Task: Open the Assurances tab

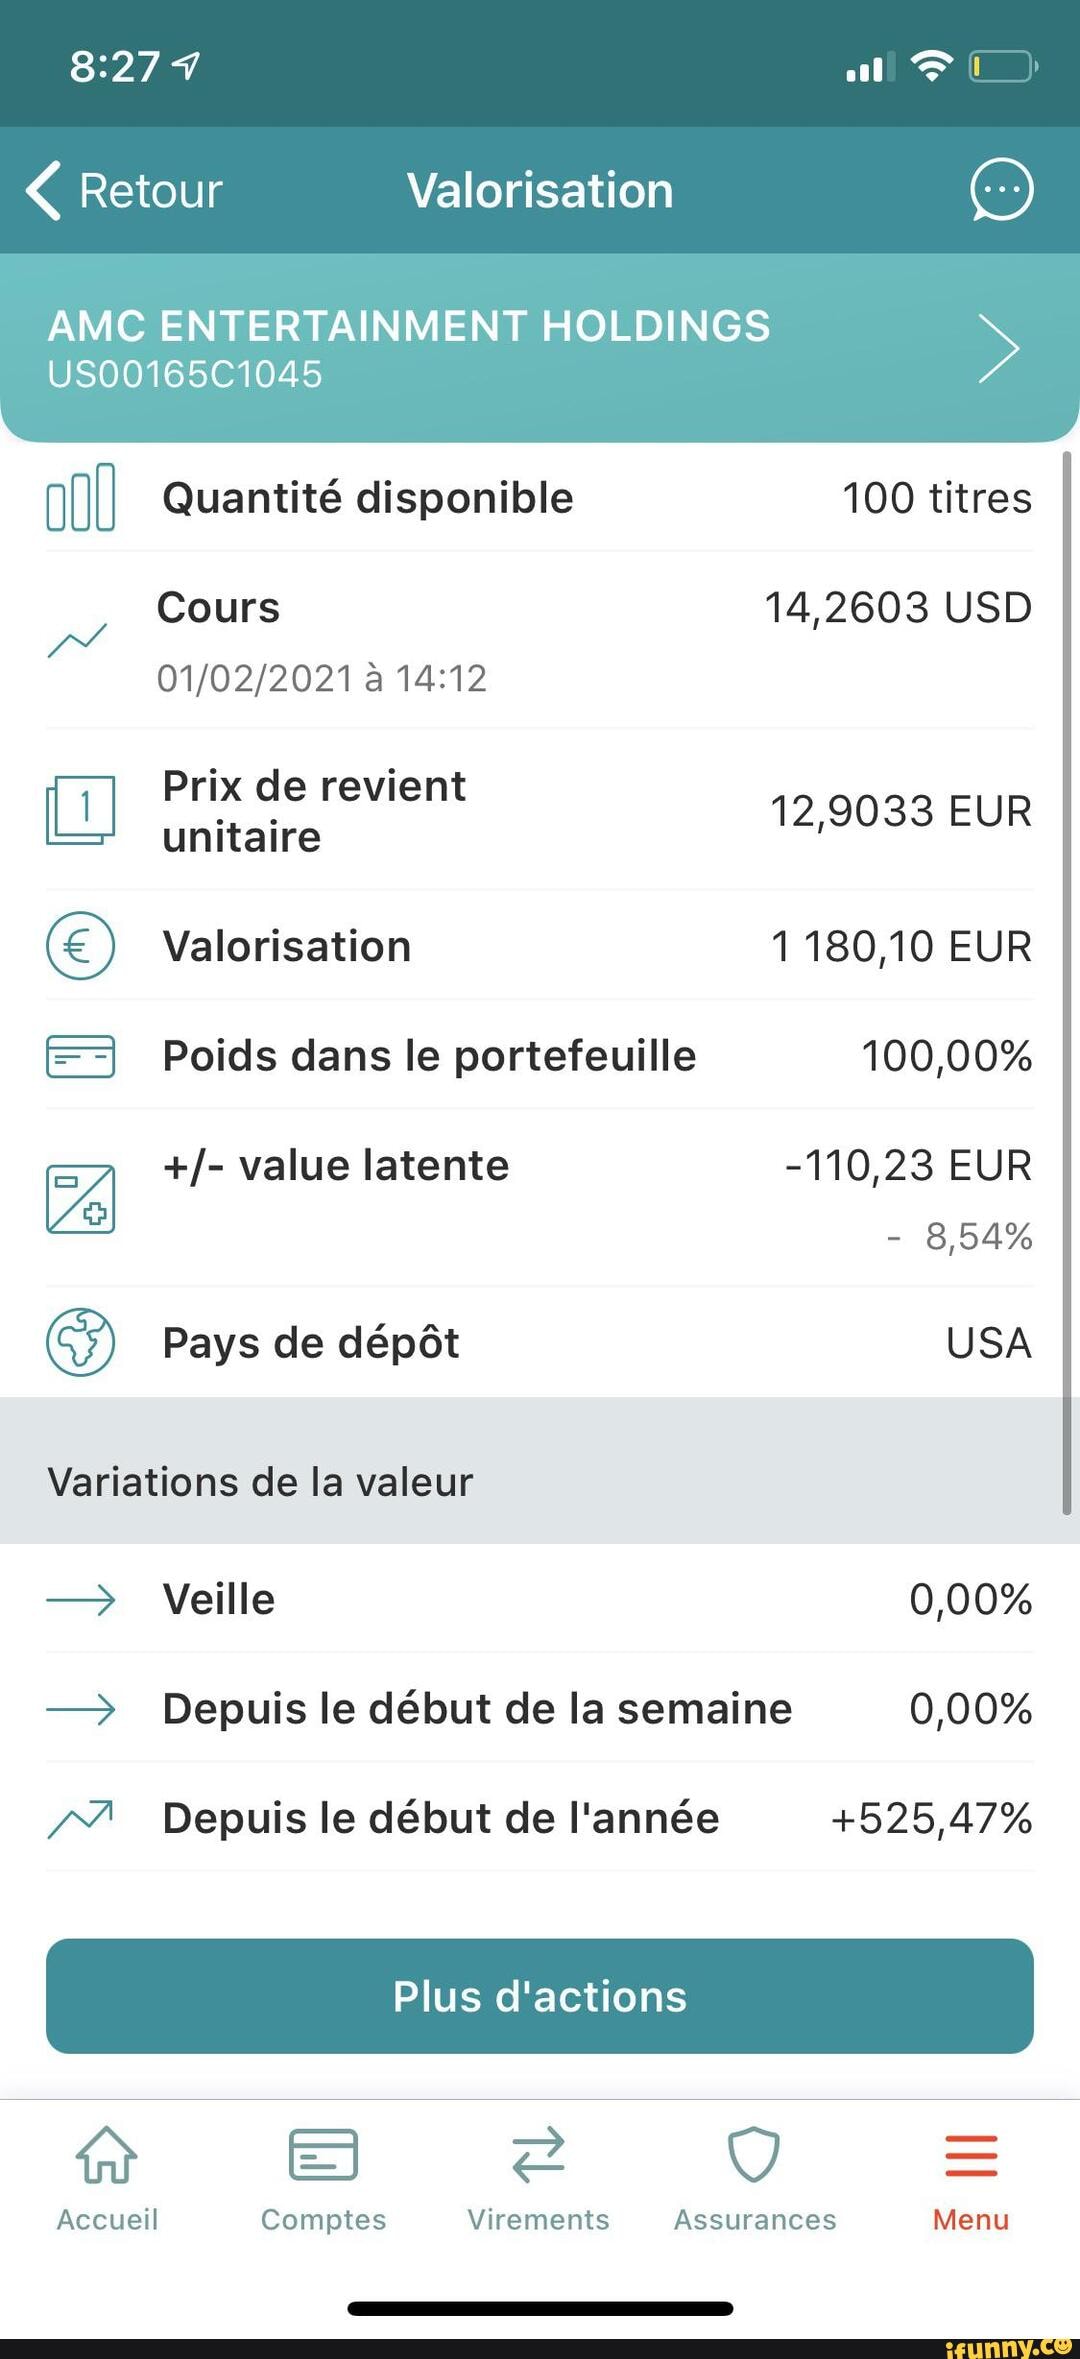Action: pos(755,2181)
